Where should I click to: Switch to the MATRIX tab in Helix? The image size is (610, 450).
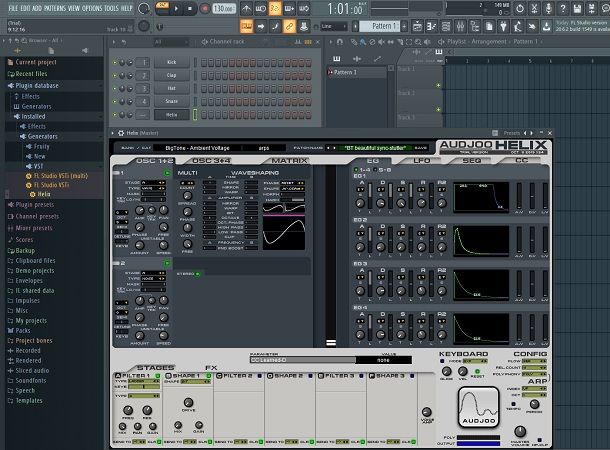pos(289,161)
